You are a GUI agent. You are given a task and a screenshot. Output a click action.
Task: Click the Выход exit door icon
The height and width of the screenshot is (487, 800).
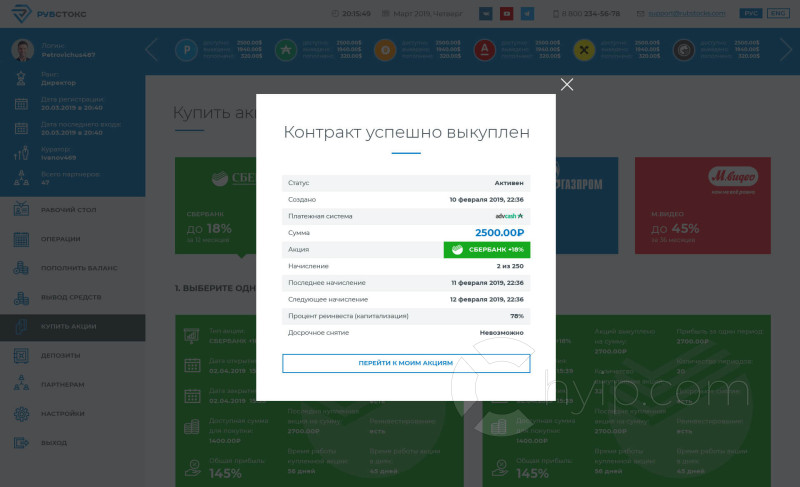coord(21,443)
